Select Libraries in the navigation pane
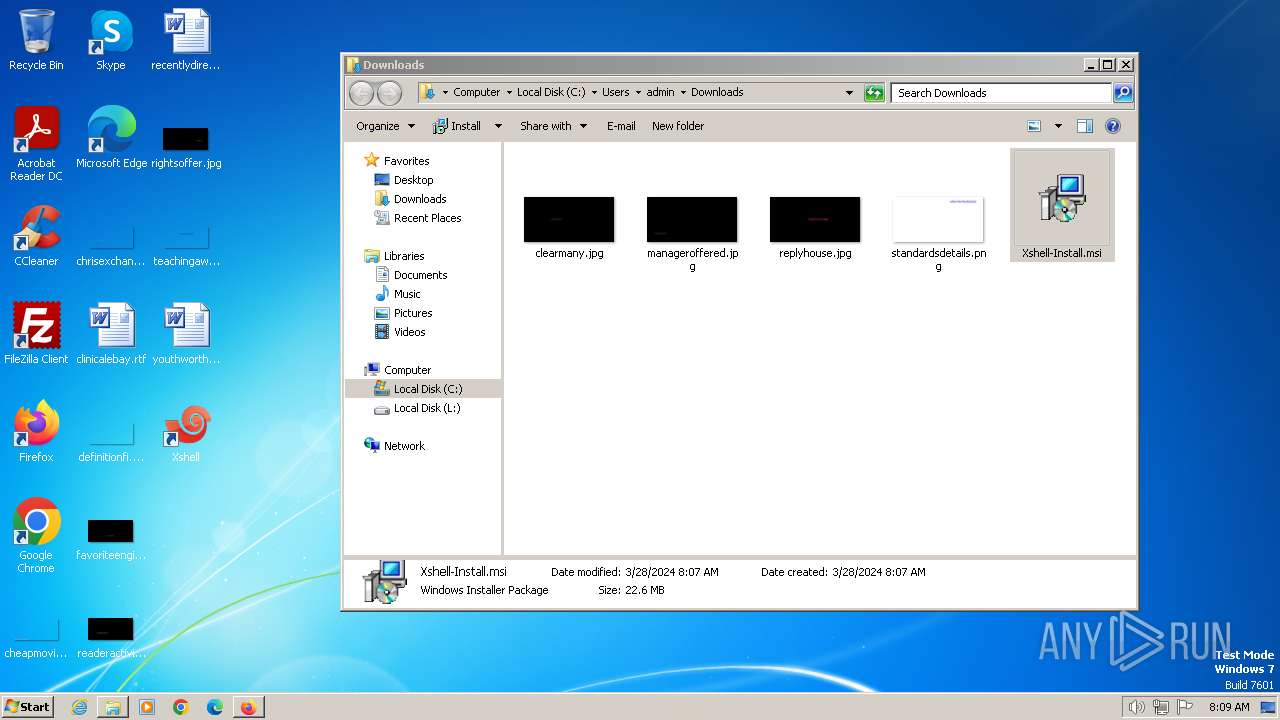The image size is (1280, 720). (404, 256)
